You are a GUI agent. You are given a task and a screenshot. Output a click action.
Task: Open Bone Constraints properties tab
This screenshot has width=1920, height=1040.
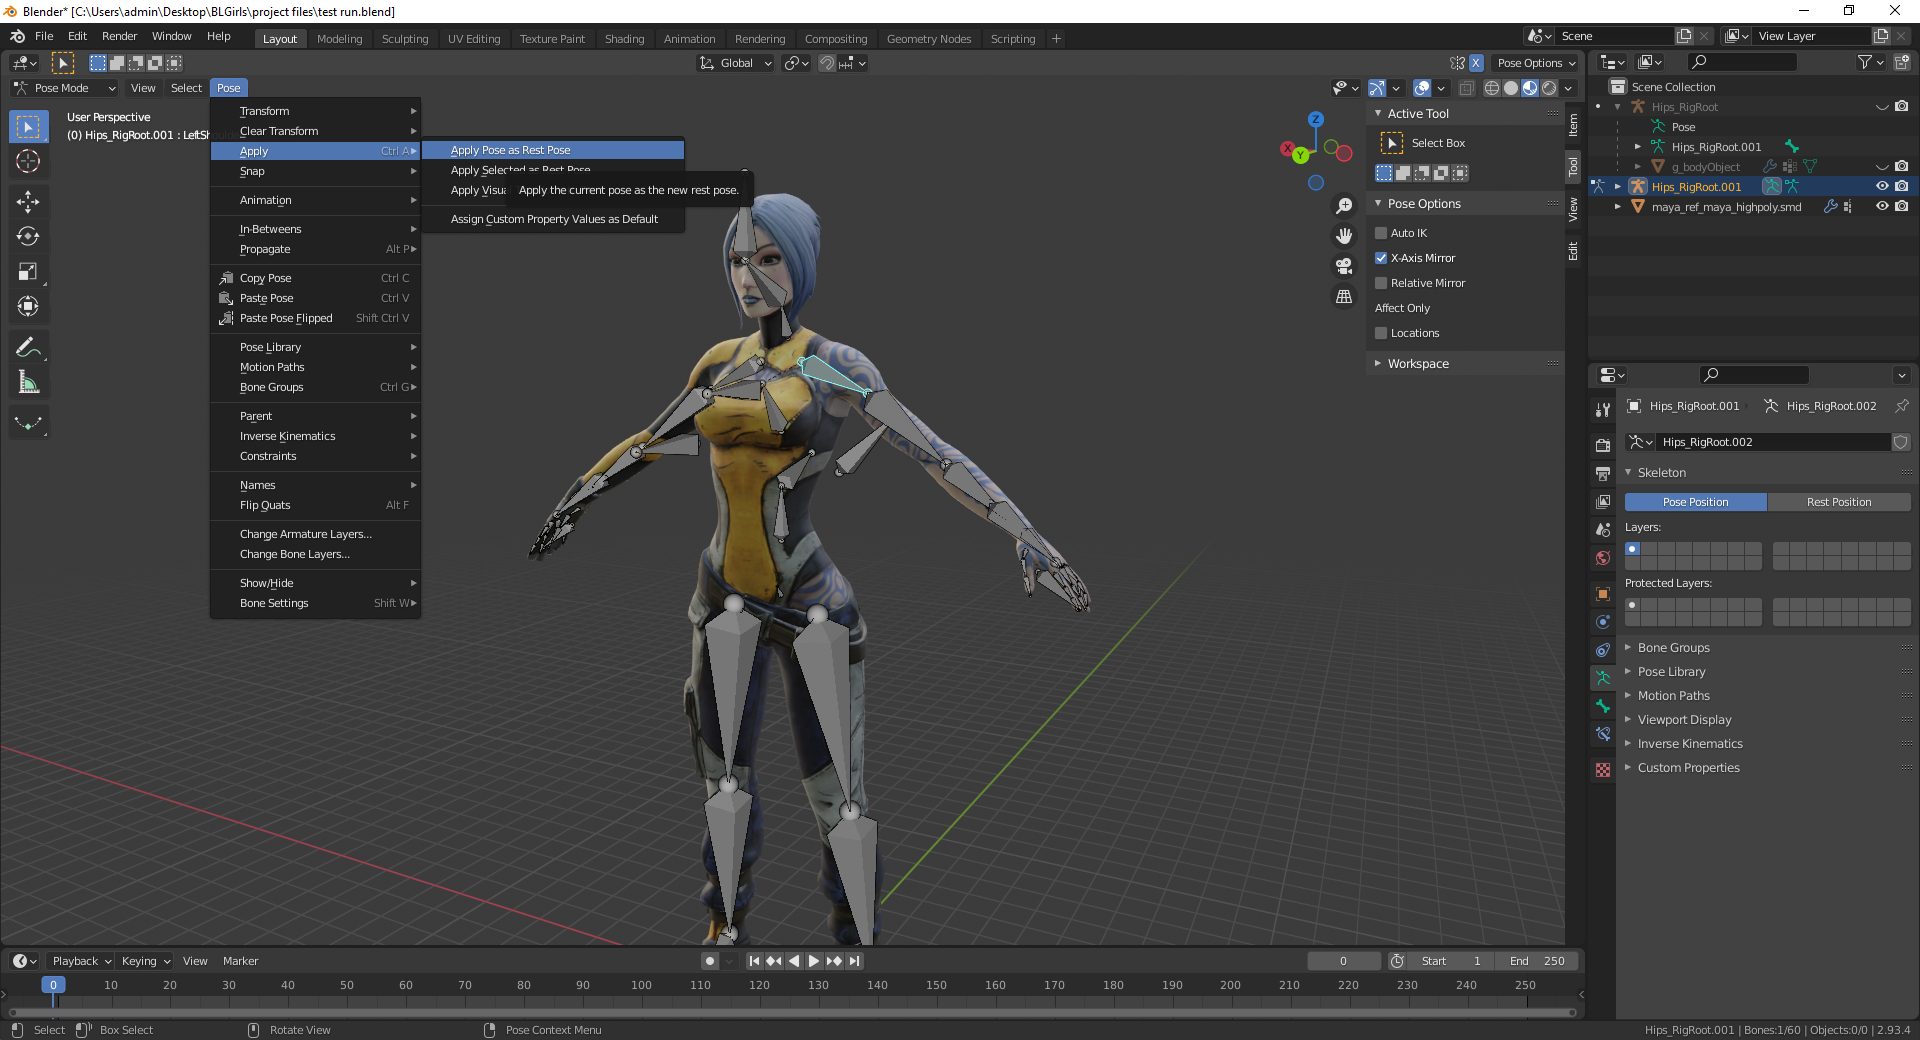1603,734
